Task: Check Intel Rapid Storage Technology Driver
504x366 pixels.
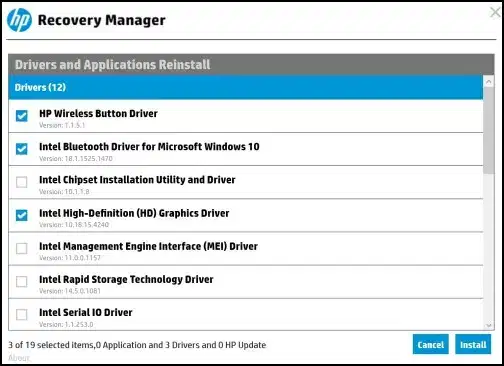Action: tap(22, 281)
